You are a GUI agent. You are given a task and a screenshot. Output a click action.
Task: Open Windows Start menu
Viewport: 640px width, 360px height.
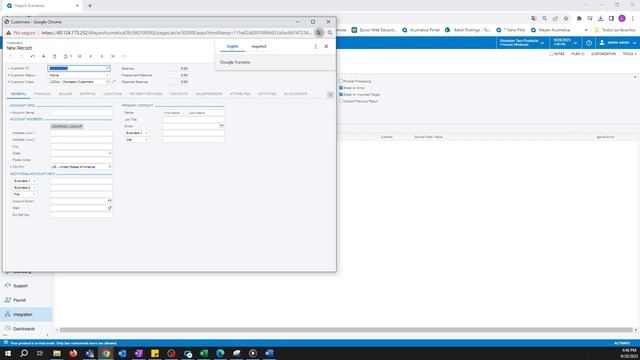click(8, 353)
